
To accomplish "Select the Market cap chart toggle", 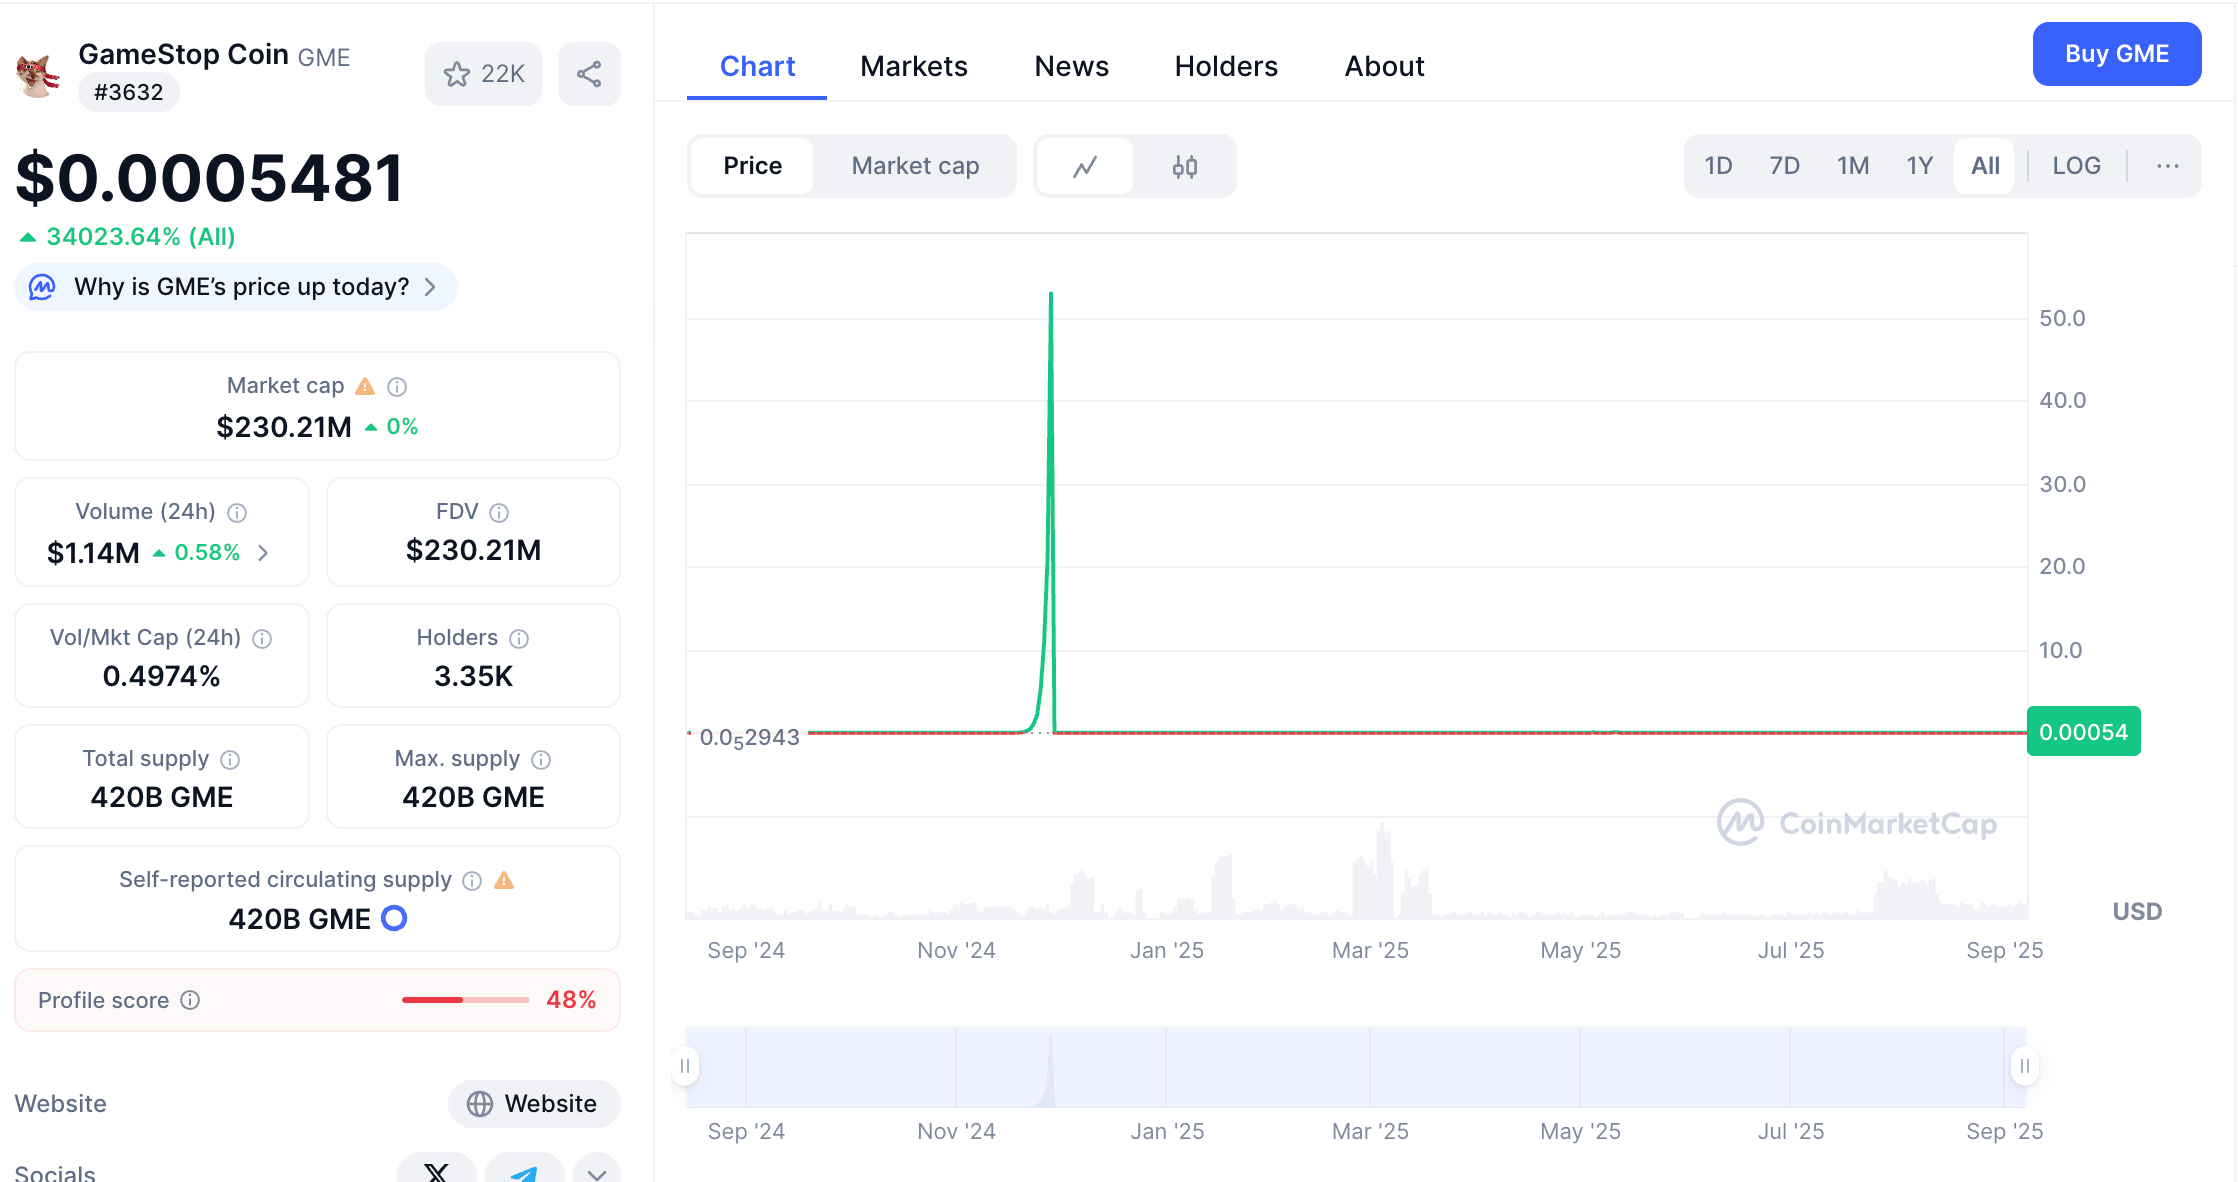I will tap(915, 166).
